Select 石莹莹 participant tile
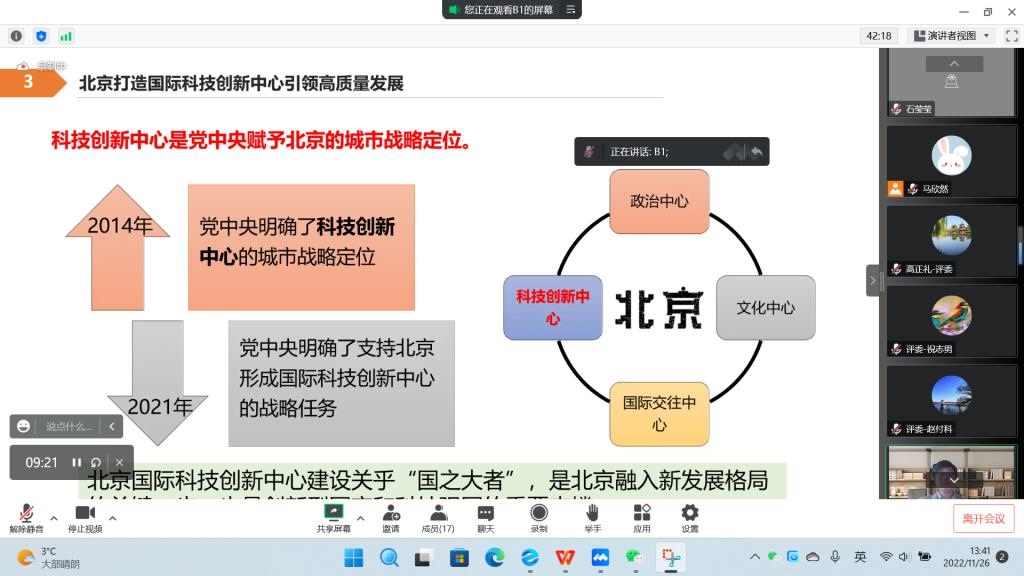 pos(951,83)
